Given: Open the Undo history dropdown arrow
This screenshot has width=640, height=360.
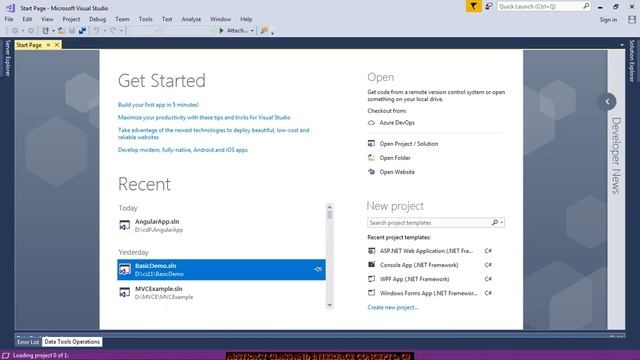Looking at the screenshot, I should point(104,31).
